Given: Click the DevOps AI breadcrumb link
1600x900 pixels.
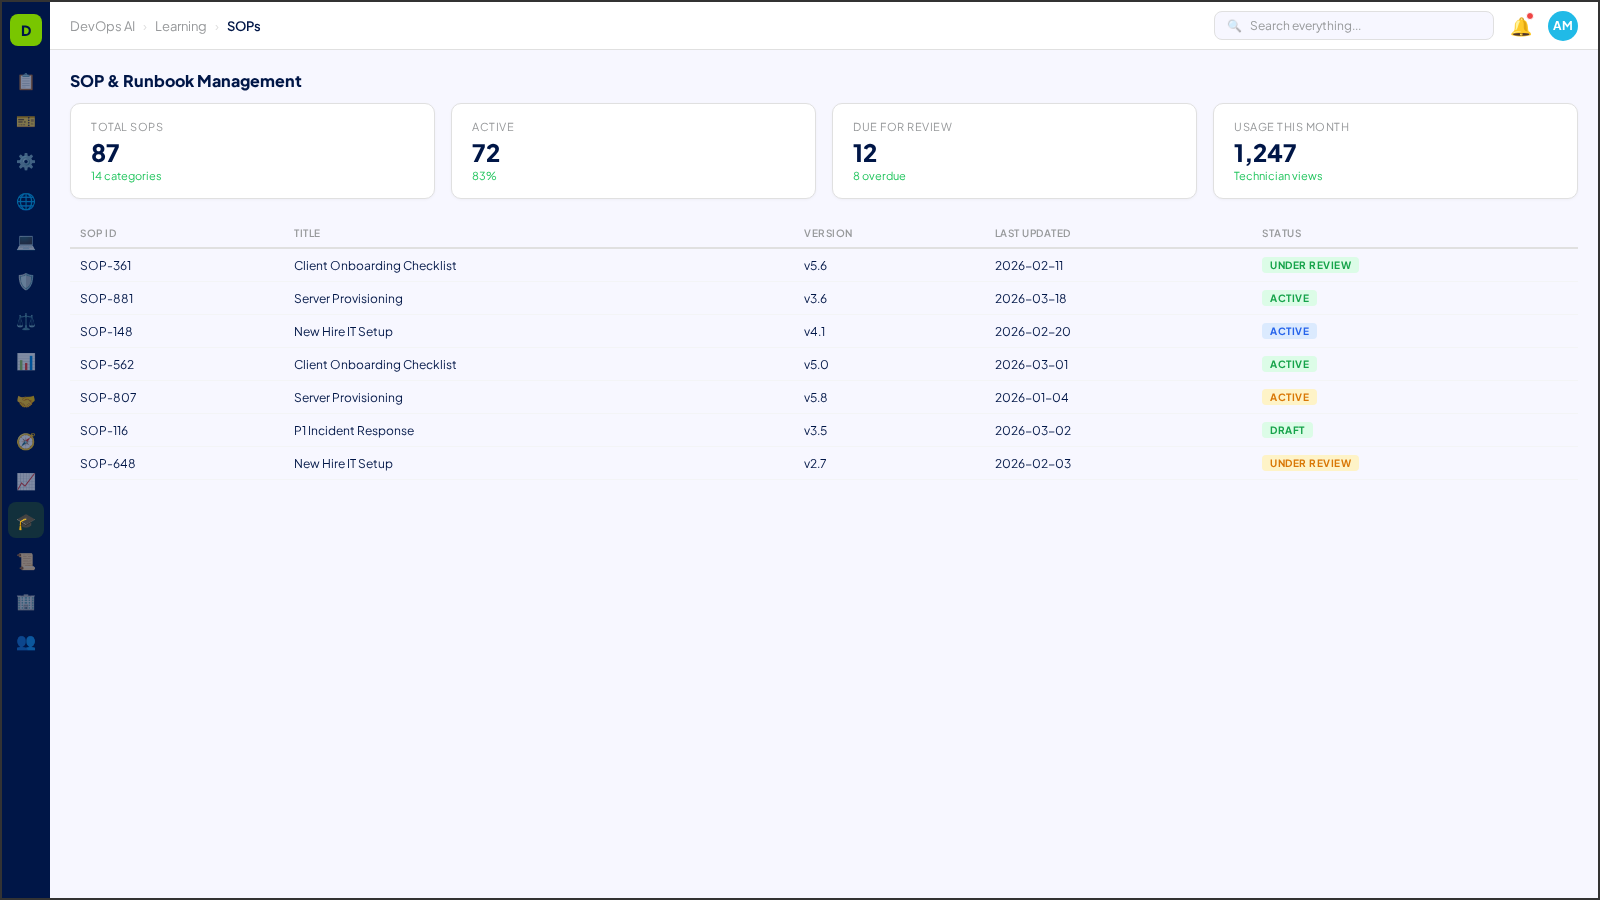Looking at the screenshot, I should (102, 26).
